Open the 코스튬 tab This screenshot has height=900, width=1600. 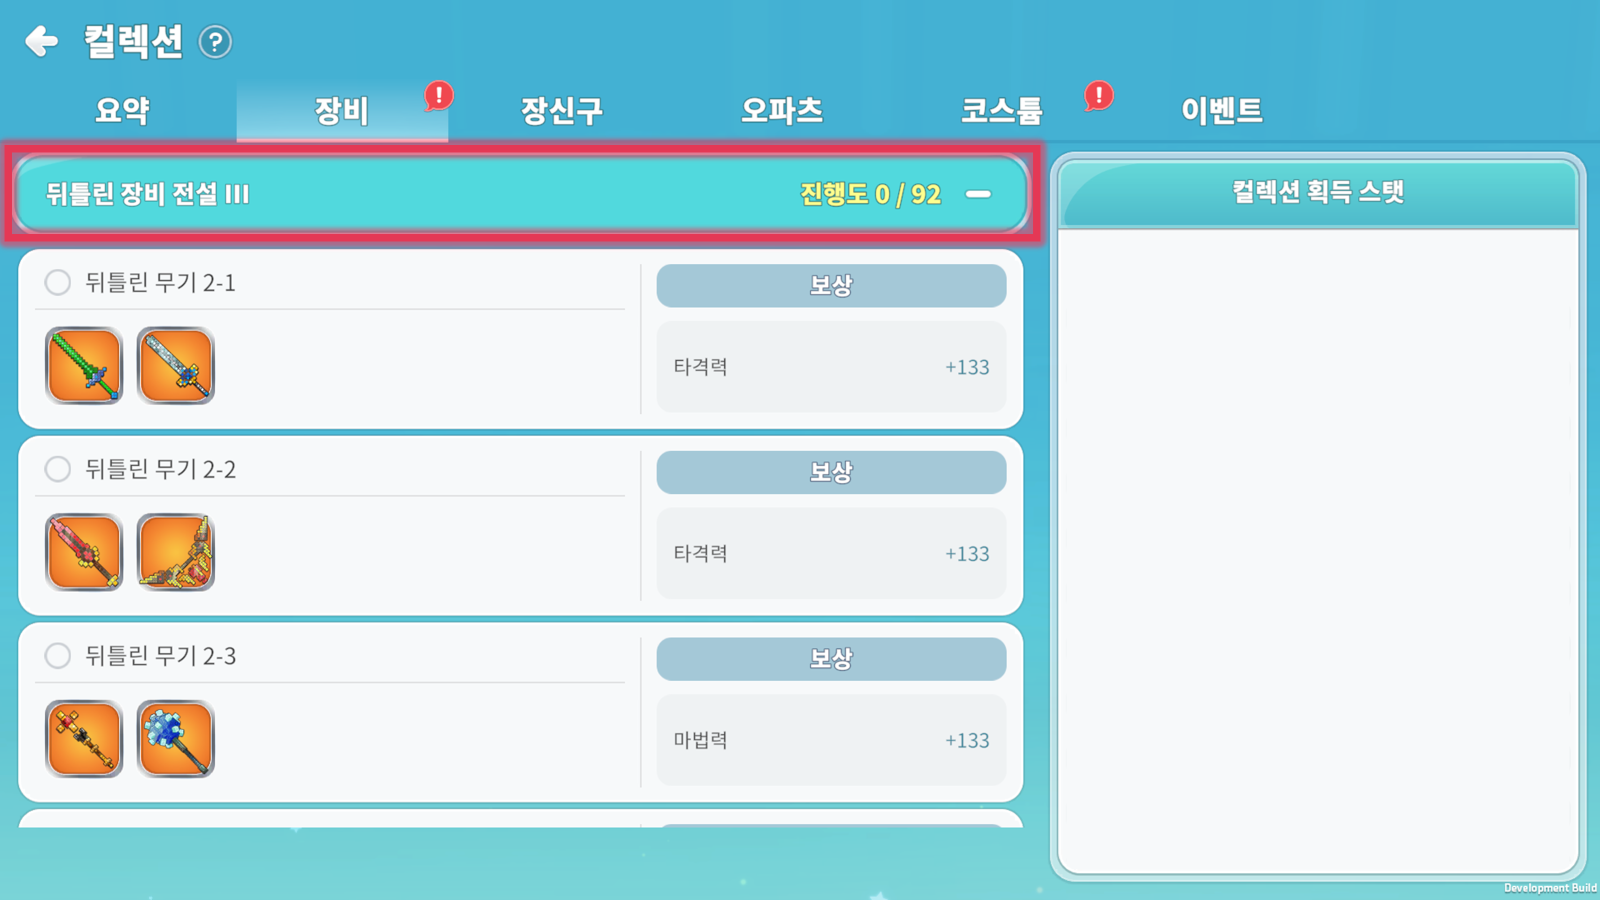tap(1002, 110)
